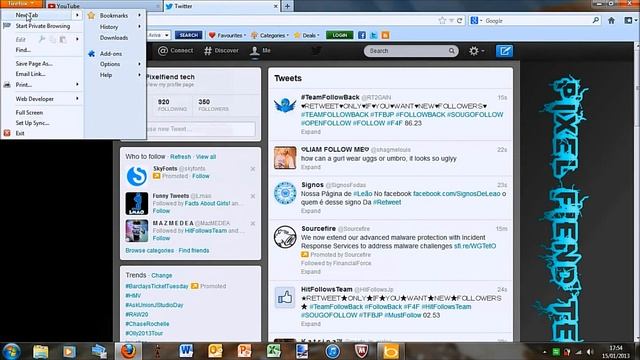Open the #BarclaysTicketTuesday trend

click(157, 286)
